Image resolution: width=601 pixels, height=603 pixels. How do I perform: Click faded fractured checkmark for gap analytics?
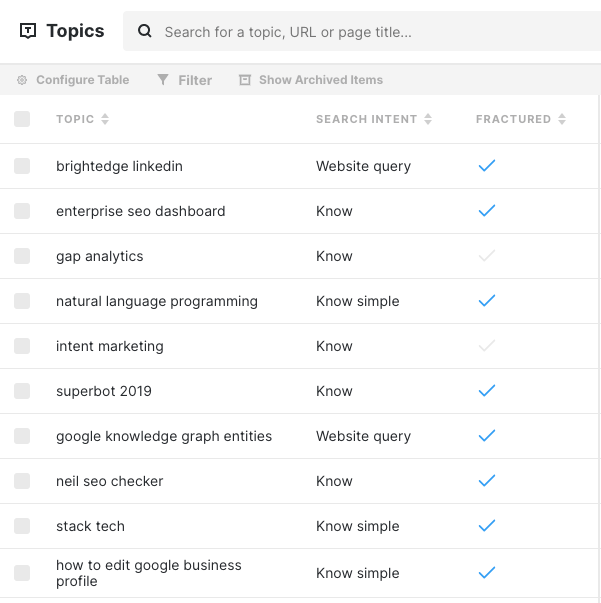(487, 256)
